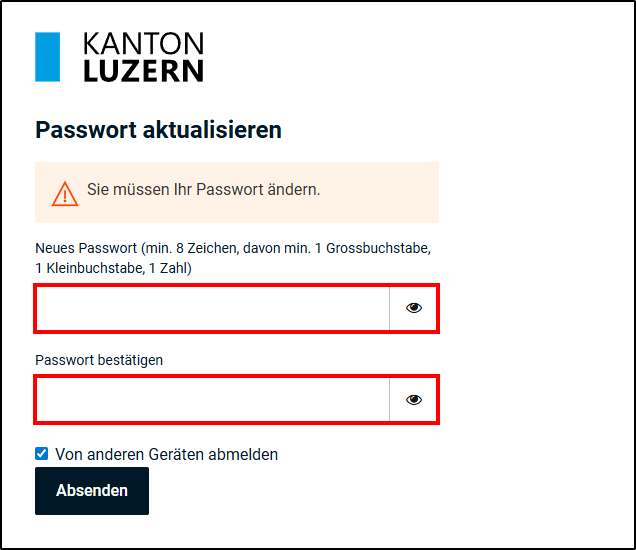Click the blue Kanton Luzern logo bar
The height and width of the screenshot is (550, 636).
(47, 57)
